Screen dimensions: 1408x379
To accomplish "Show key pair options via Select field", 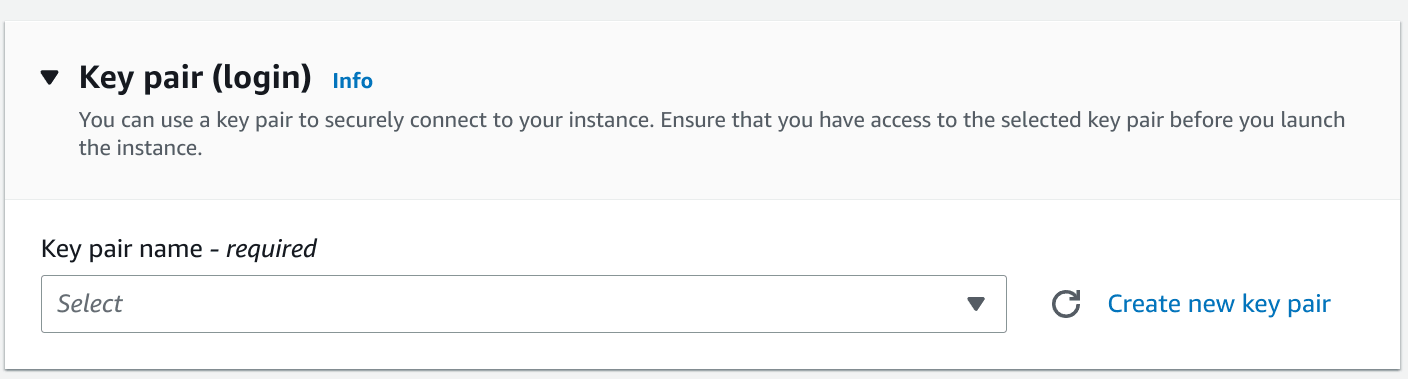I will click(x=523, y=304).
